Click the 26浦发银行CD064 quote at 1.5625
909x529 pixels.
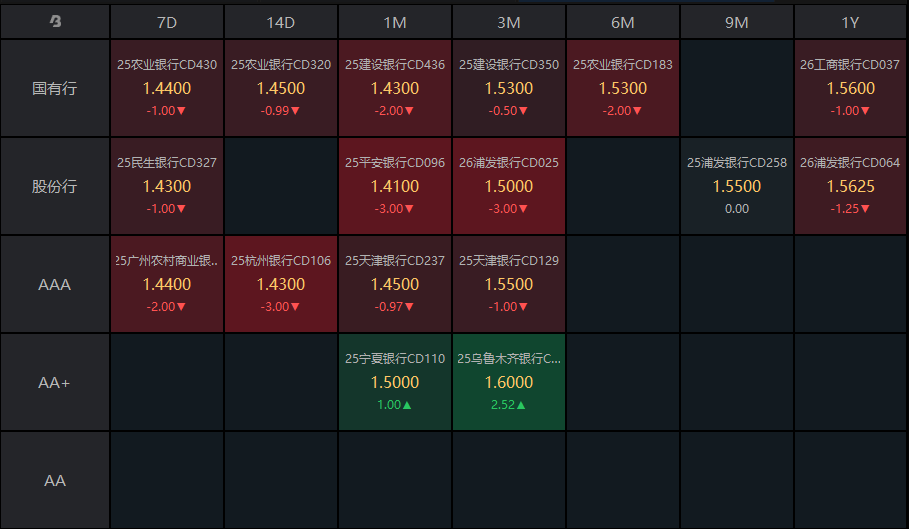coord(851,186)
